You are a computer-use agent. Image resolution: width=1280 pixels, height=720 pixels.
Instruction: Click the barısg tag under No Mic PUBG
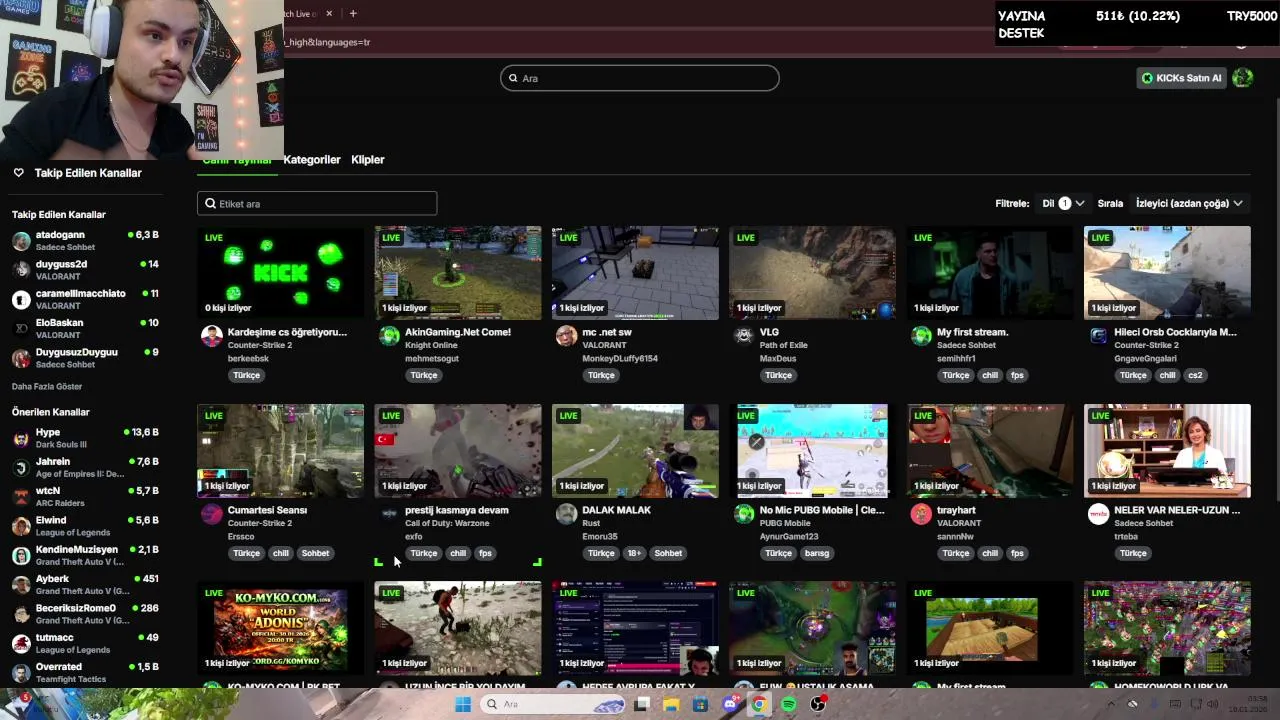pyautogui.click(x=817, y=553)
